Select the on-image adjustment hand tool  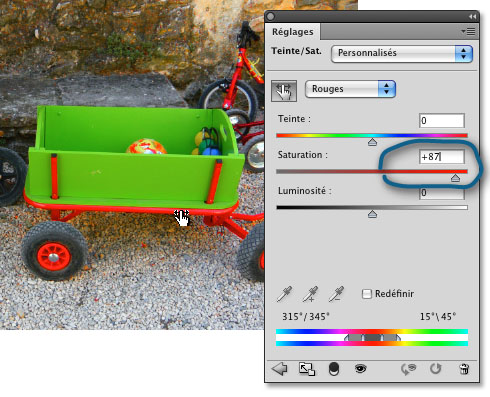click(284, 91)
